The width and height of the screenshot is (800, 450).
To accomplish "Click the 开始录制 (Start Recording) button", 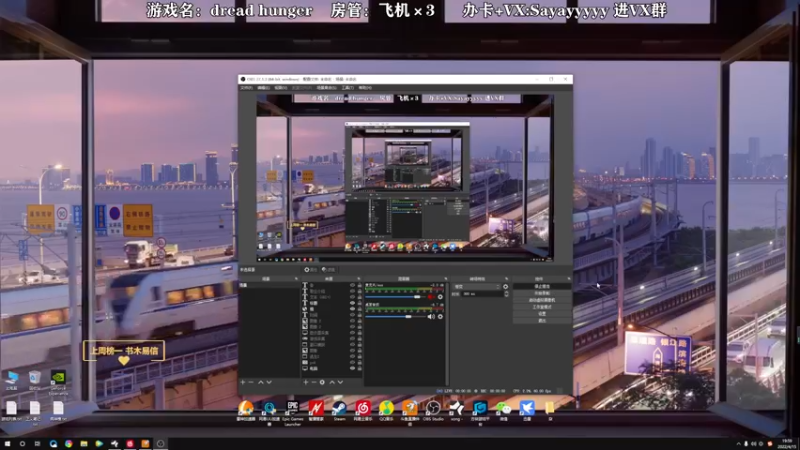I will pos(542,293).
